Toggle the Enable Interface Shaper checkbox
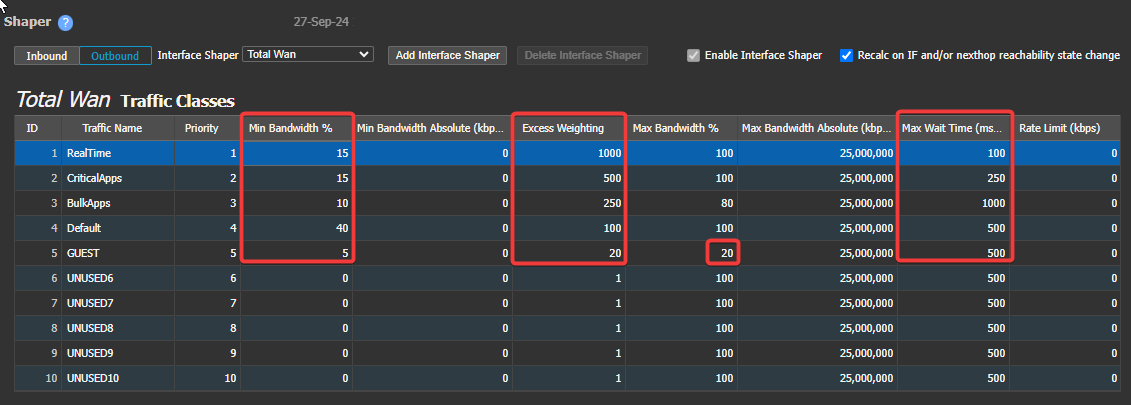This screenshot has width=1131, height=405. (x=694, y=56)
